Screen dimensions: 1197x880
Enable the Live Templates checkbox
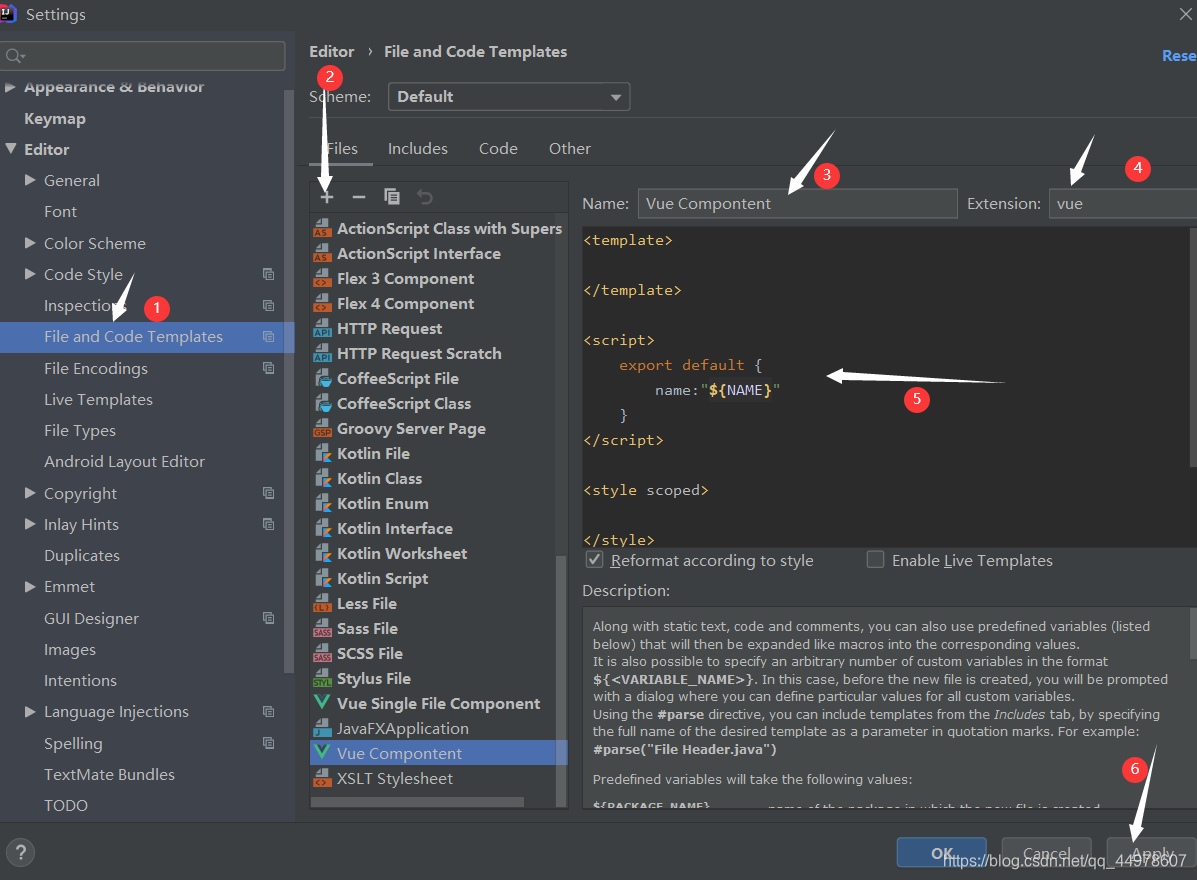point(876,559)
